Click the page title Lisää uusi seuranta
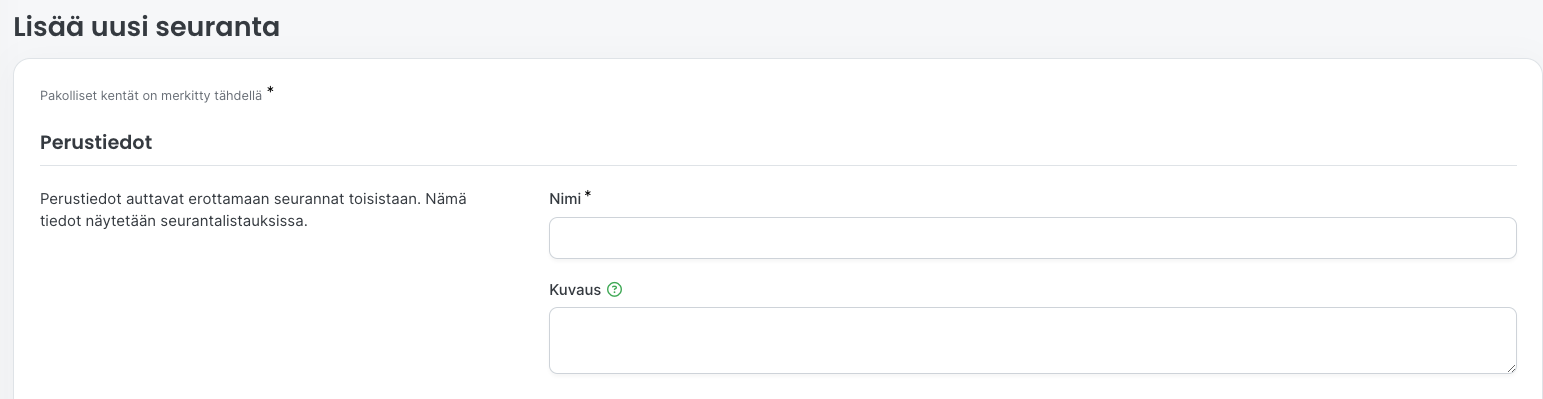Viewport: 1543px width, 399px height. [x=146, y=27]
